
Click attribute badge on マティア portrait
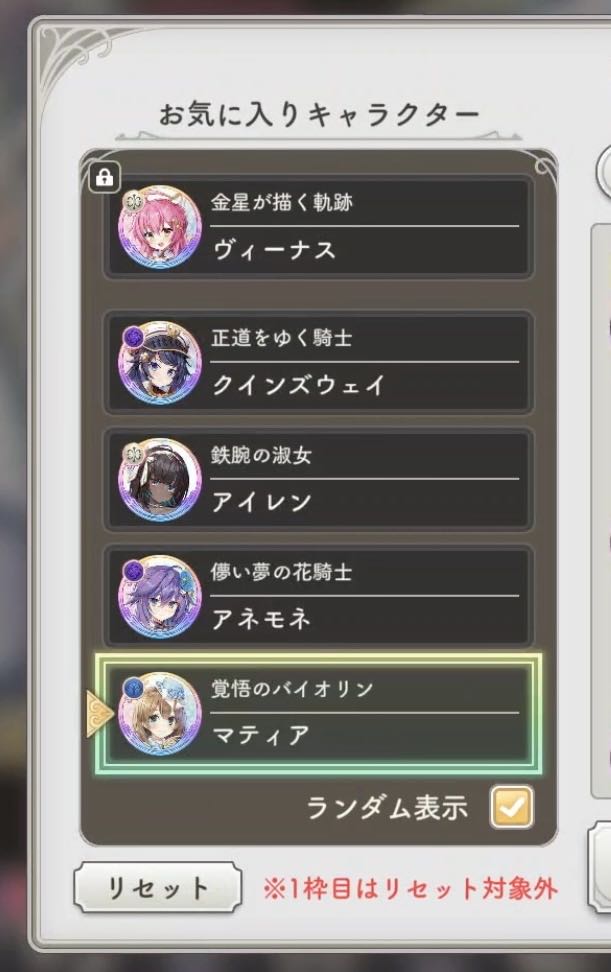pos(132,688)
